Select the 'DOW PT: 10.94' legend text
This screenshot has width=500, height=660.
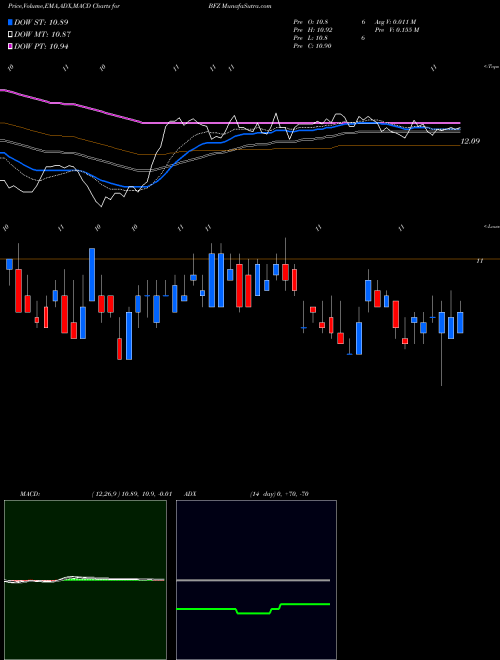41,46
